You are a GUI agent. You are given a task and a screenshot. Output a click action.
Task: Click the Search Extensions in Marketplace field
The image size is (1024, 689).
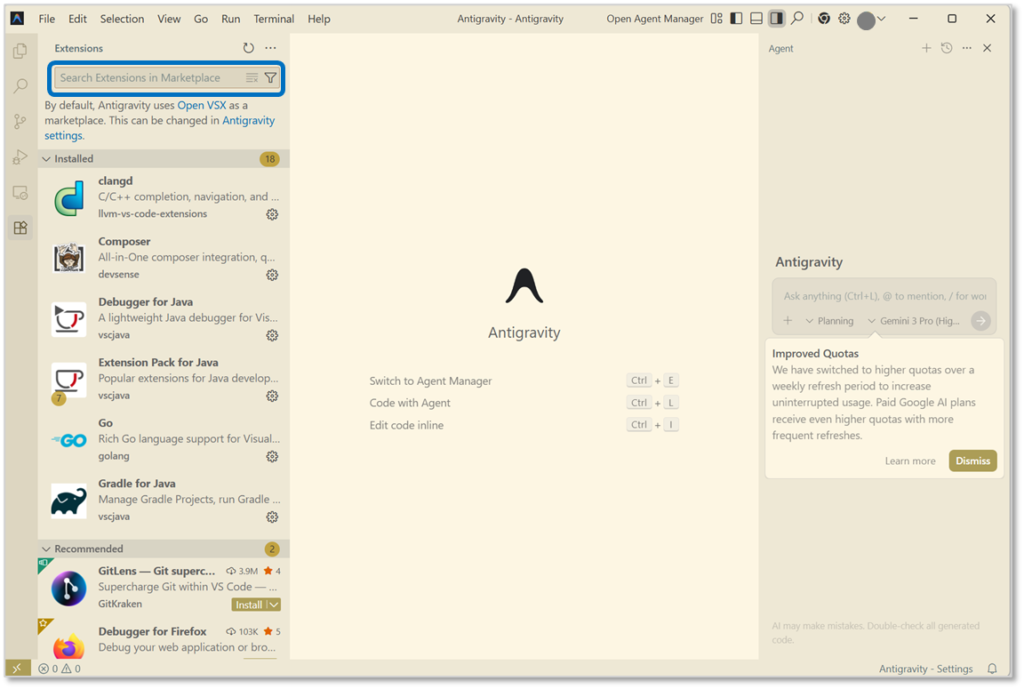(x=148, y=78)
